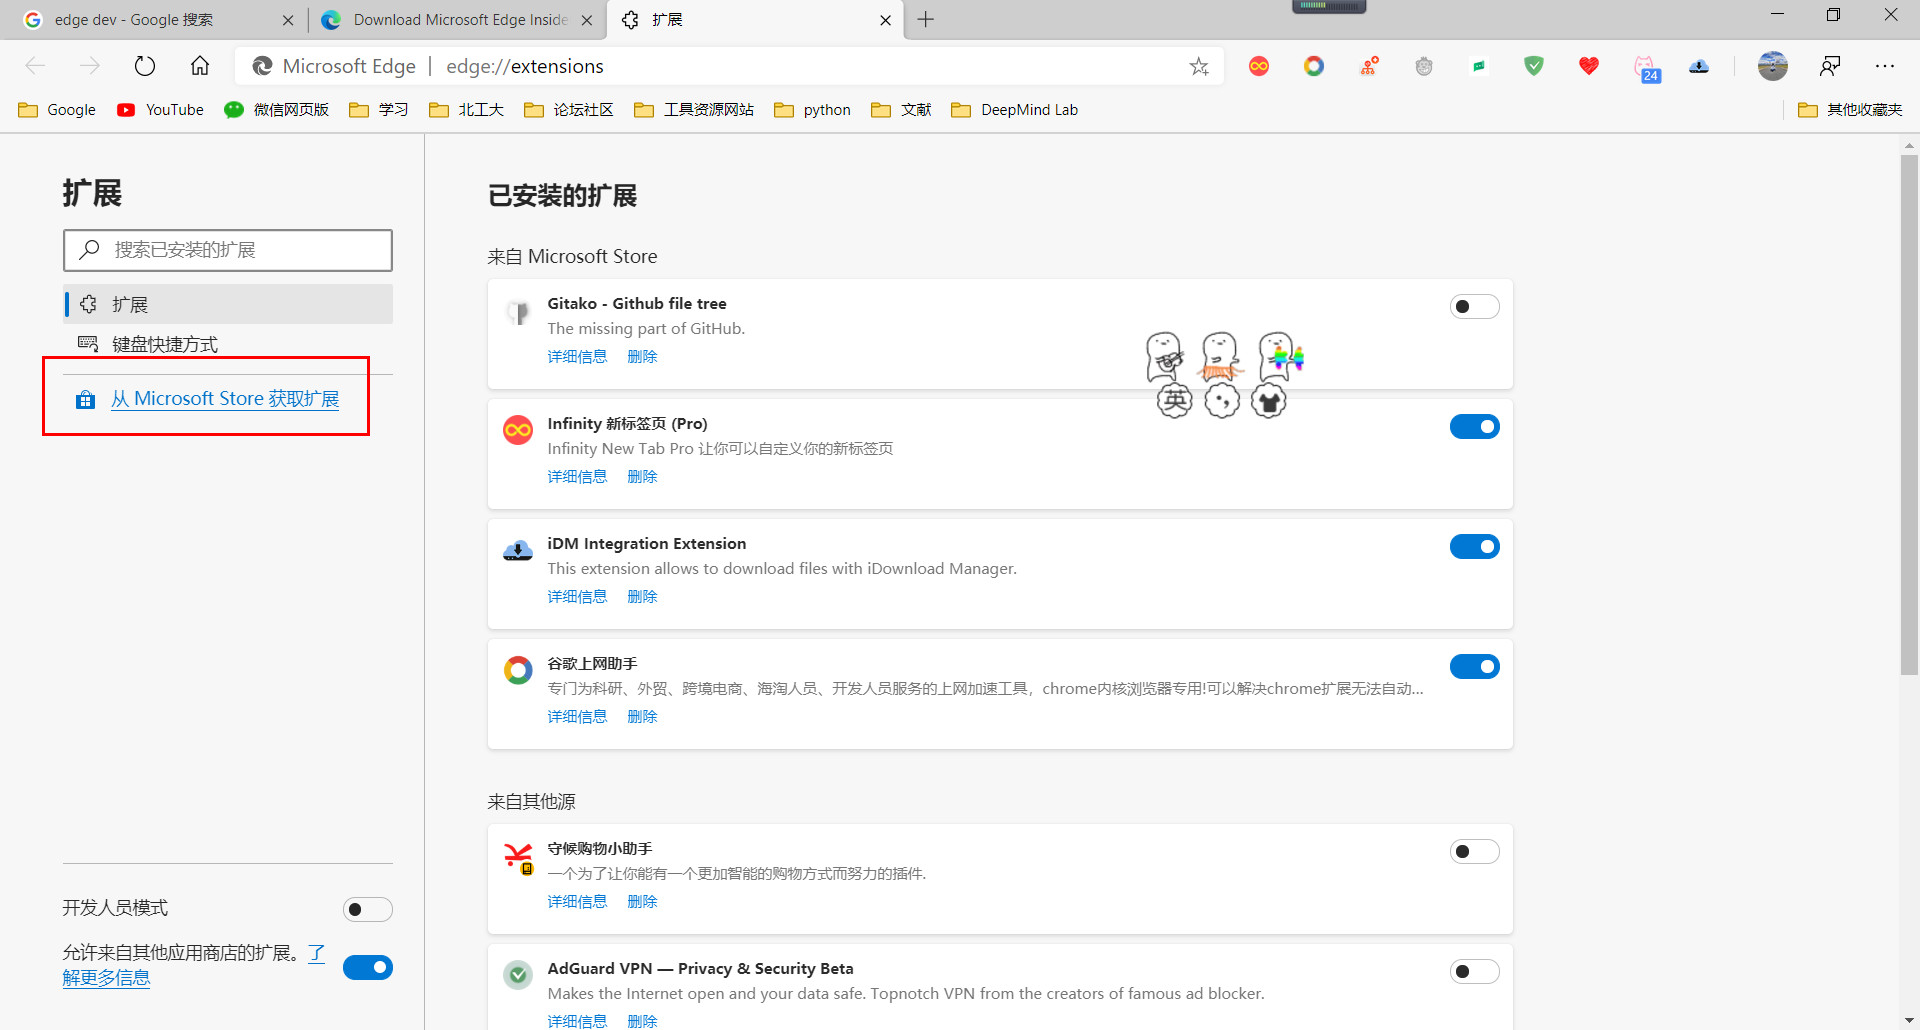Click the page vertical scrollbar thumb

point(1909,415)
